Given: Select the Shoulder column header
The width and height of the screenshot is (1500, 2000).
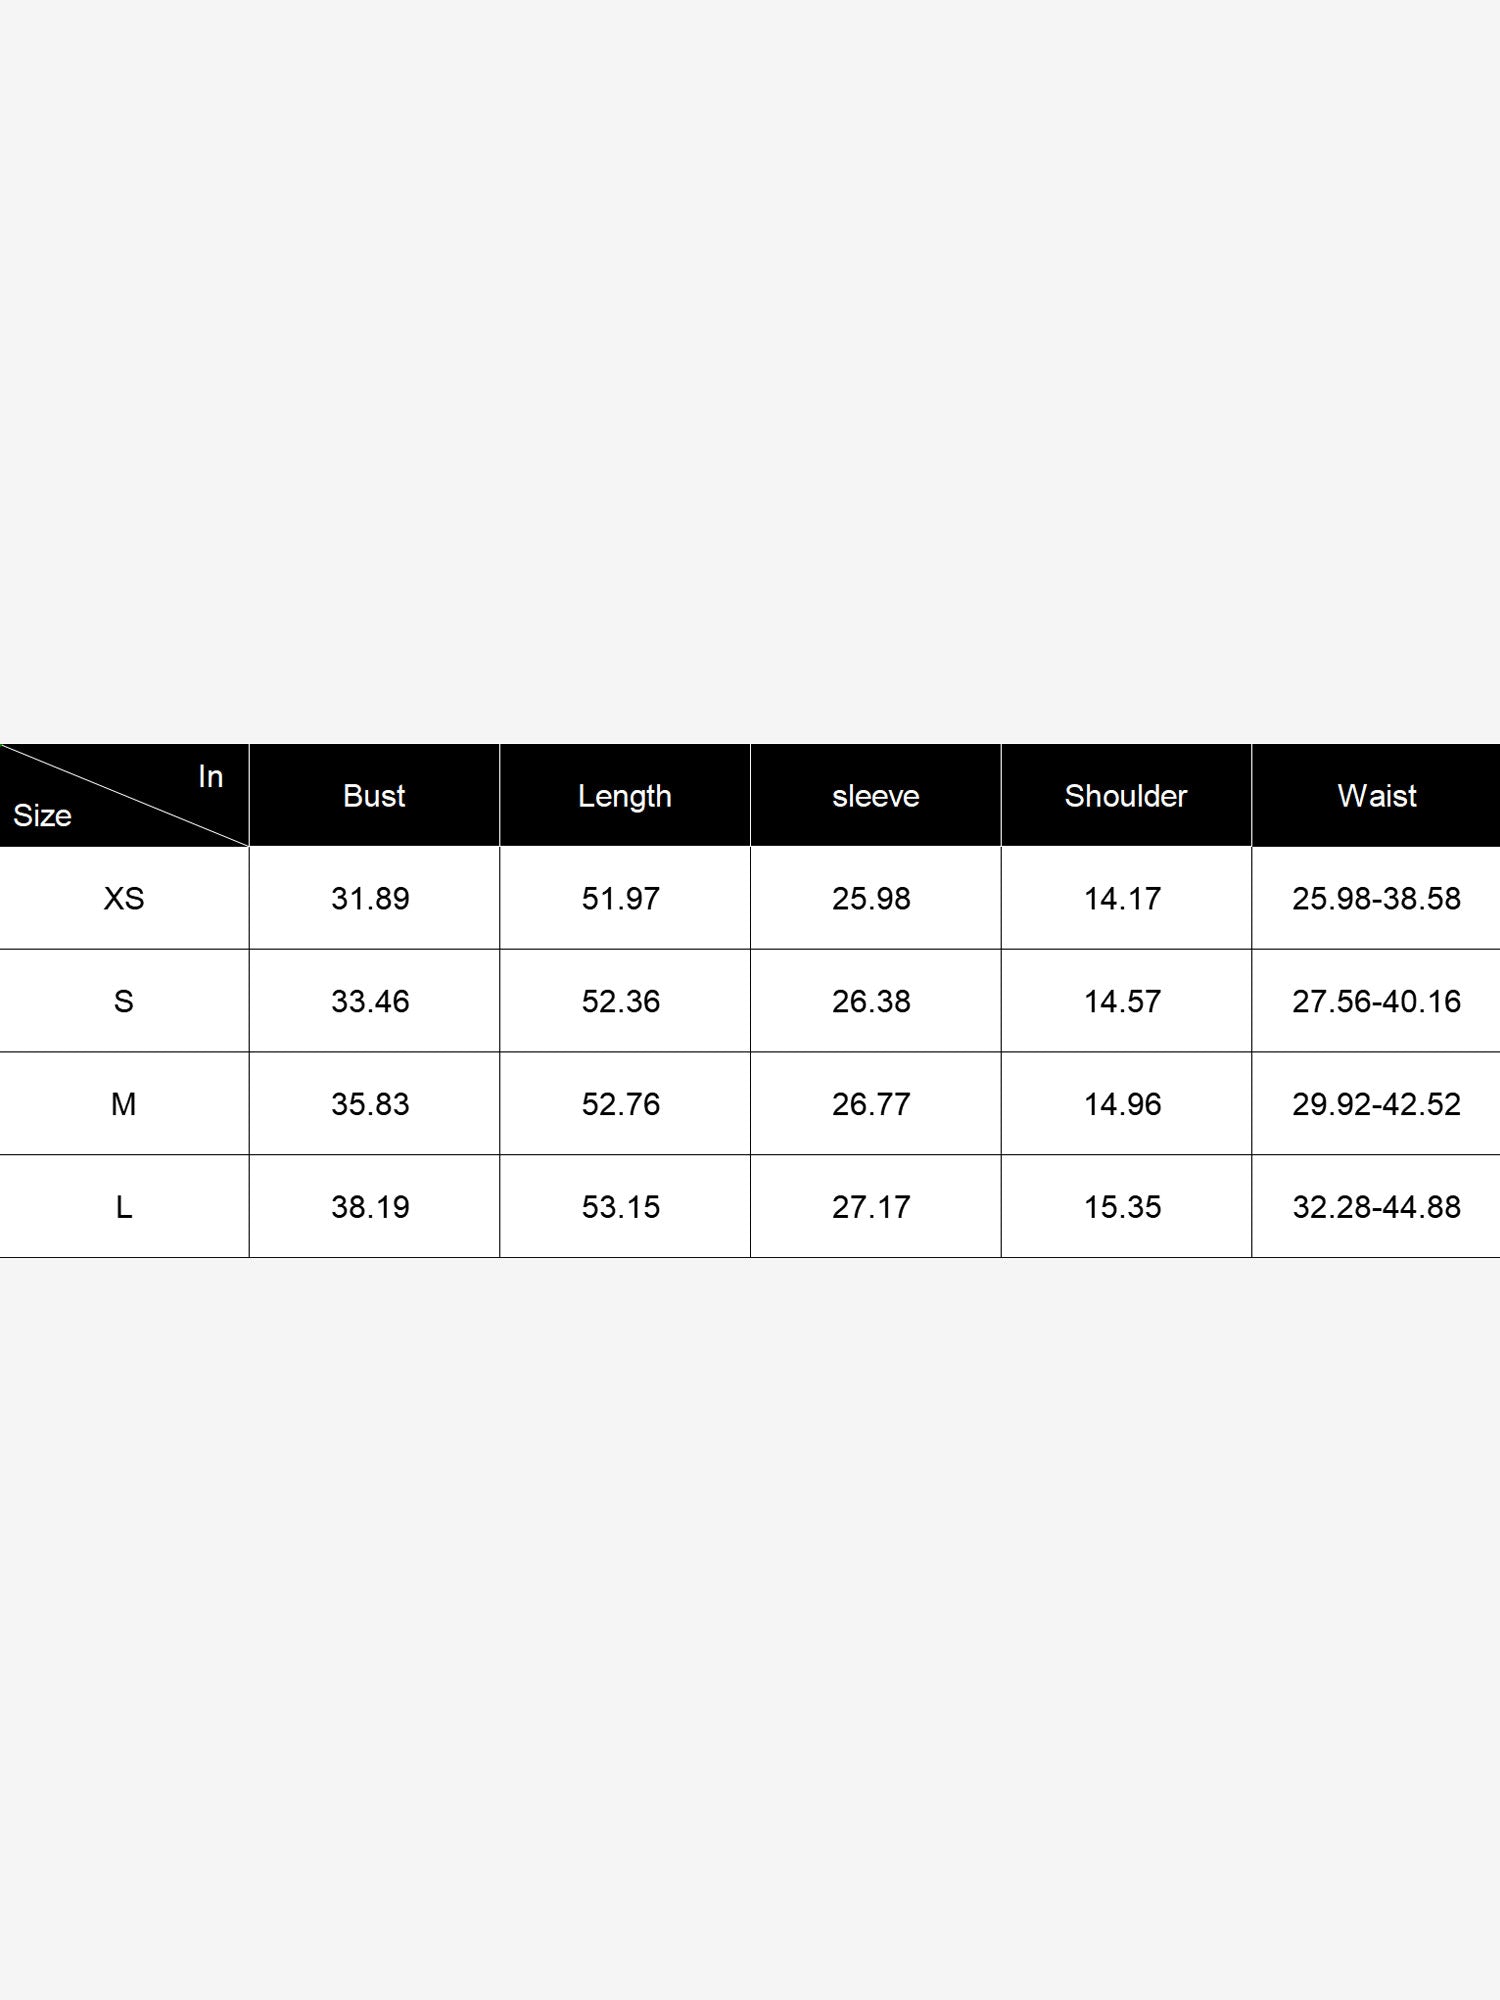Looking at the screenshot, I should pos(1126,796).
